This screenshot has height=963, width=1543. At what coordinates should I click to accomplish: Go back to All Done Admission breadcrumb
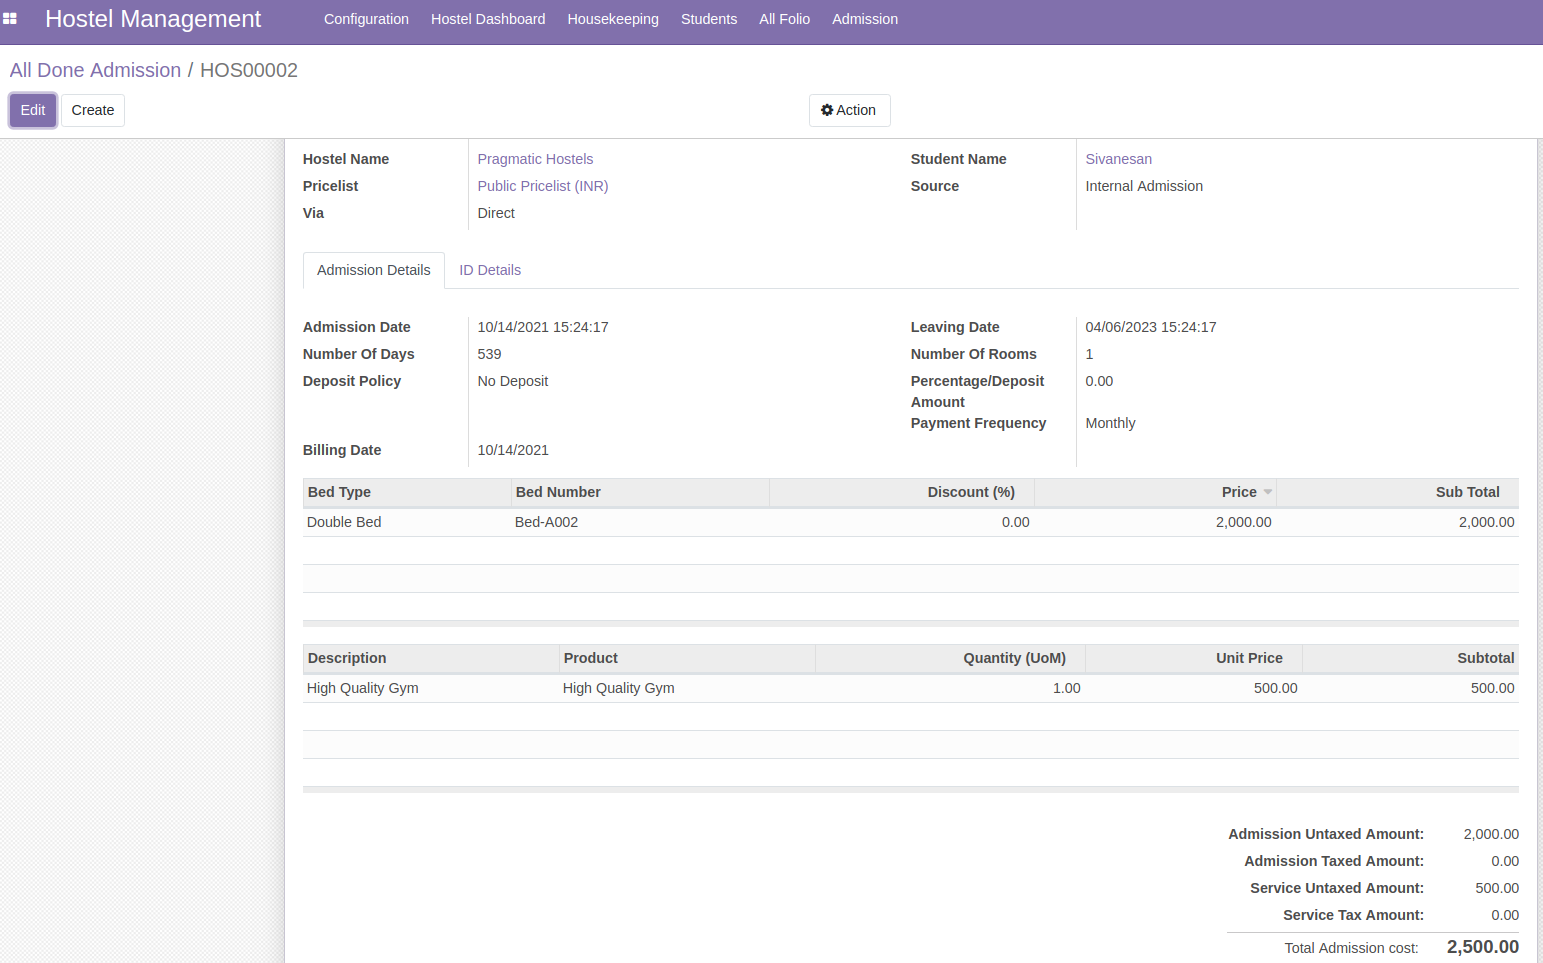click(95, 70)
